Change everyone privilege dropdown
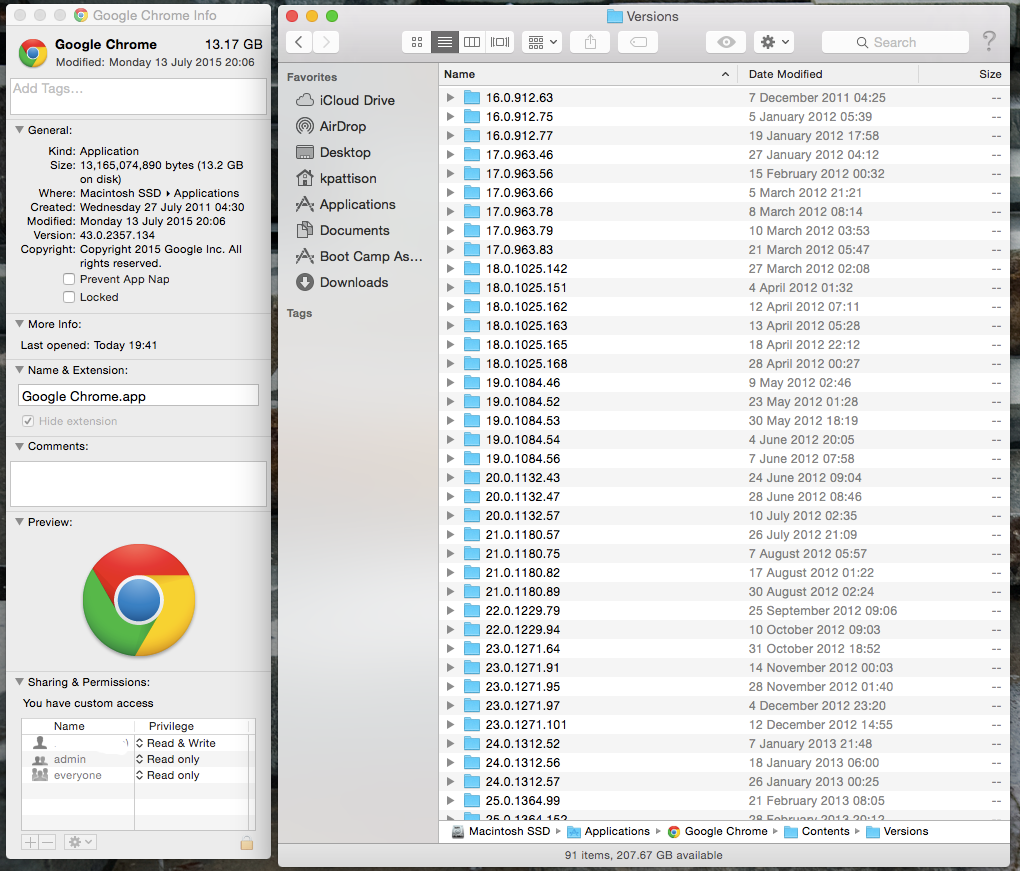 pyautogui.click(x=168, y=775)
